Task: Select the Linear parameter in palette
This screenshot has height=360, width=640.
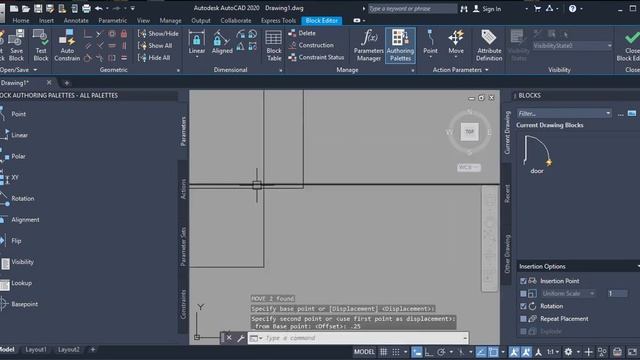Action: click(14, 135)
